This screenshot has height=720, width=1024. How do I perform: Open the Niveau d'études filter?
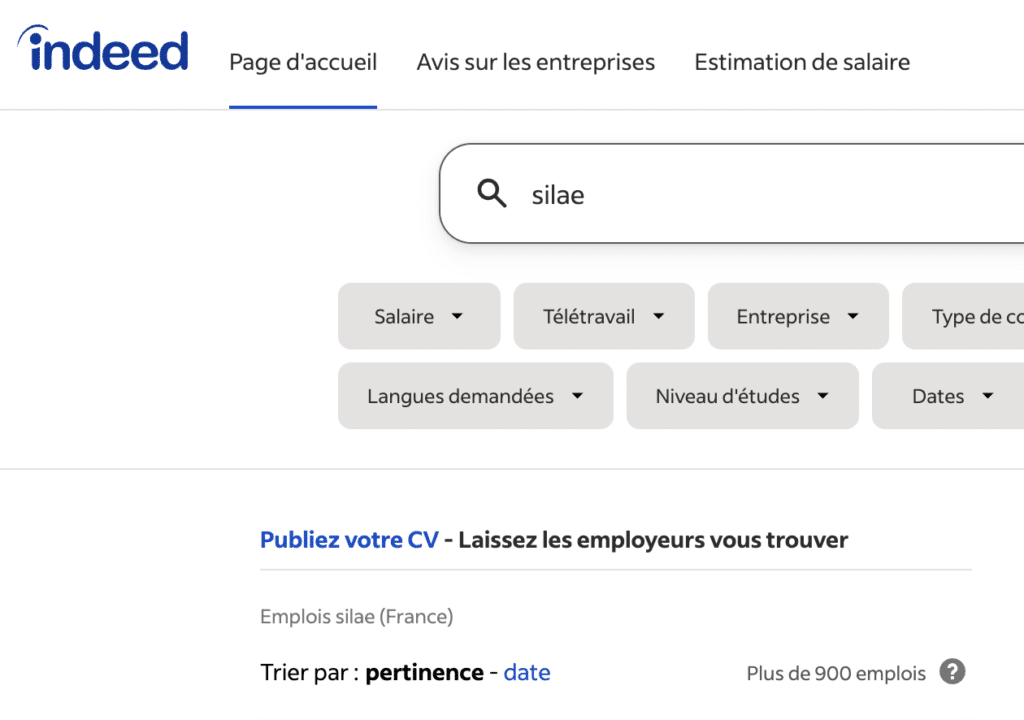742,396
